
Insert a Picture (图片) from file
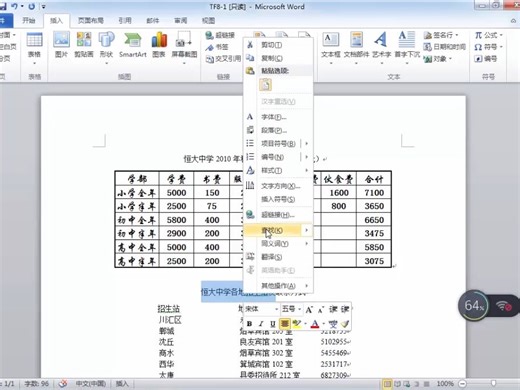tap(62, 45)
